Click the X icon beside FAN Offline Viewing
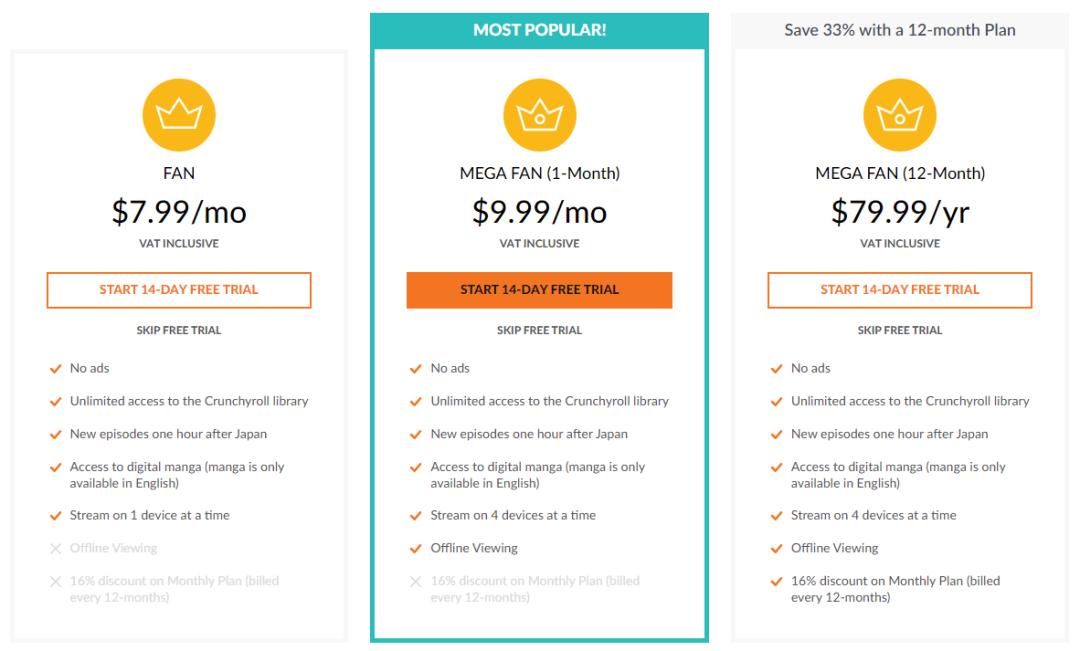This screenshot has height=651, width=1080. (x=56, y=548)
